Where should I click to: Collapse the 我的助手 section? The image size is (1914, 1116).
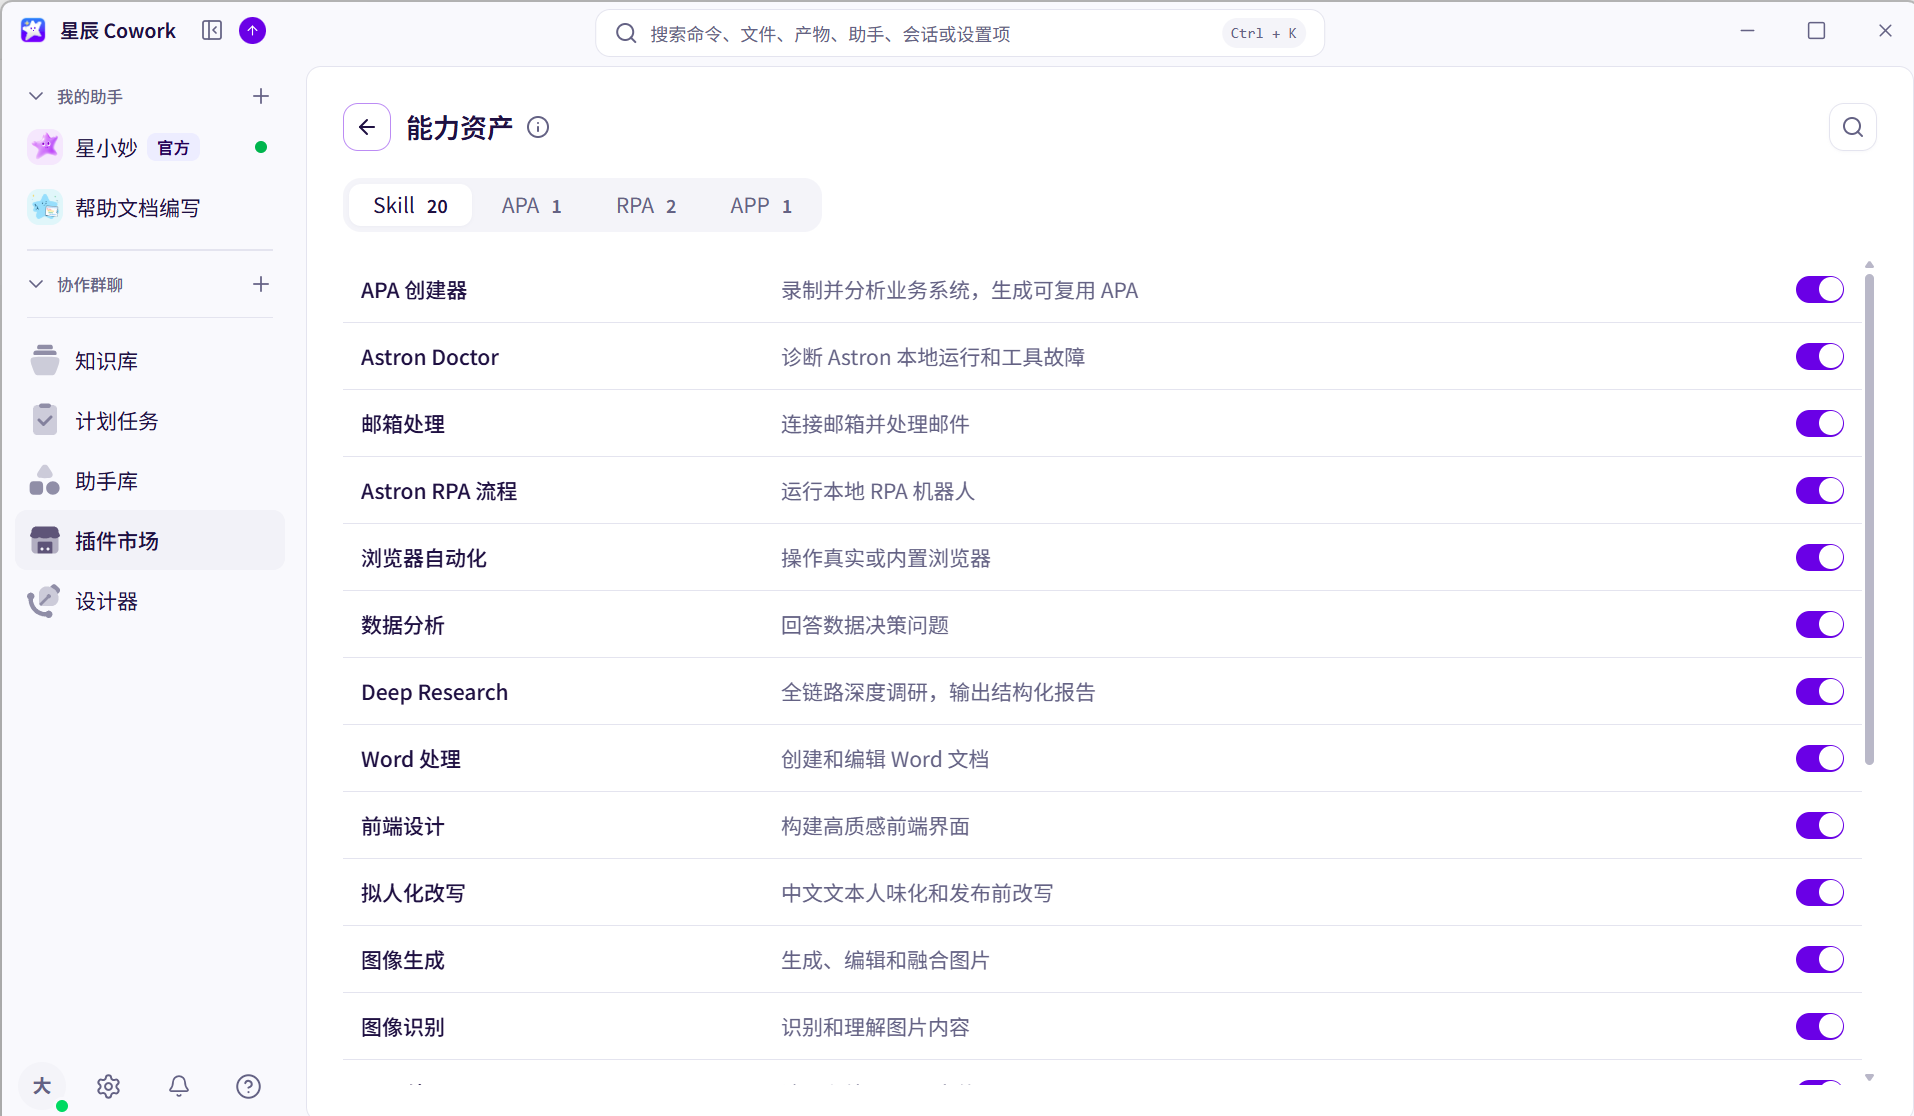[36, 96]
